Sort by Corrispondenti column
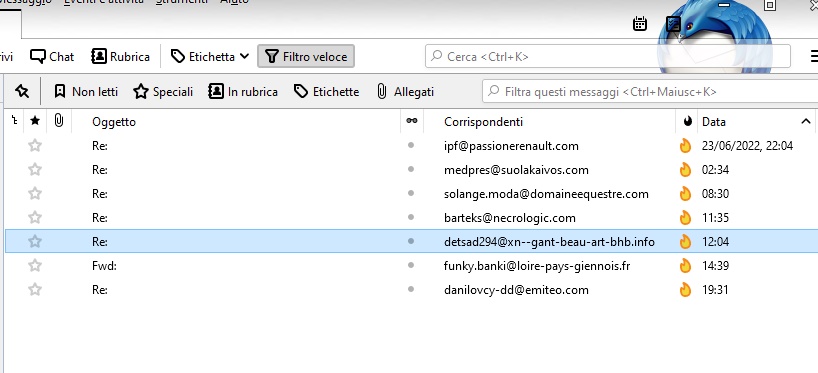Image resolution: width=818 pixels, height=373 pixels. pos(483,122)
